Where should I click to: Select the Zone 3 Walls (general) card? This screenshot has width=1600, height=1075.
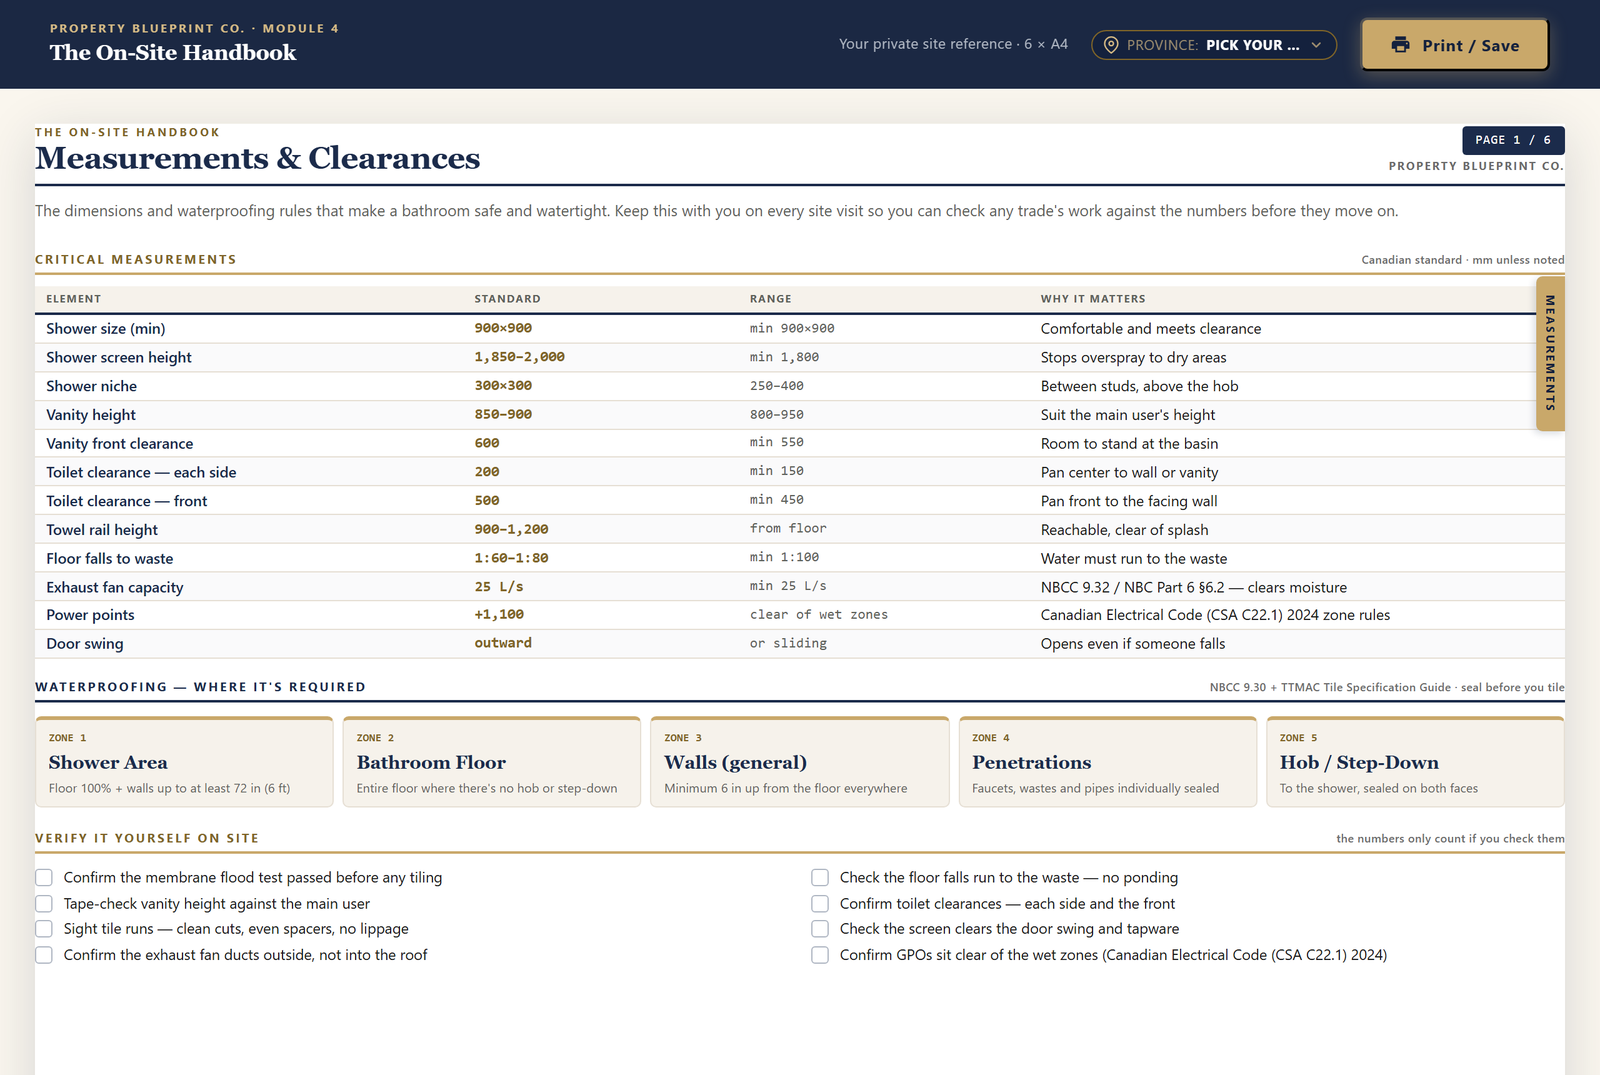click(800, 762)
